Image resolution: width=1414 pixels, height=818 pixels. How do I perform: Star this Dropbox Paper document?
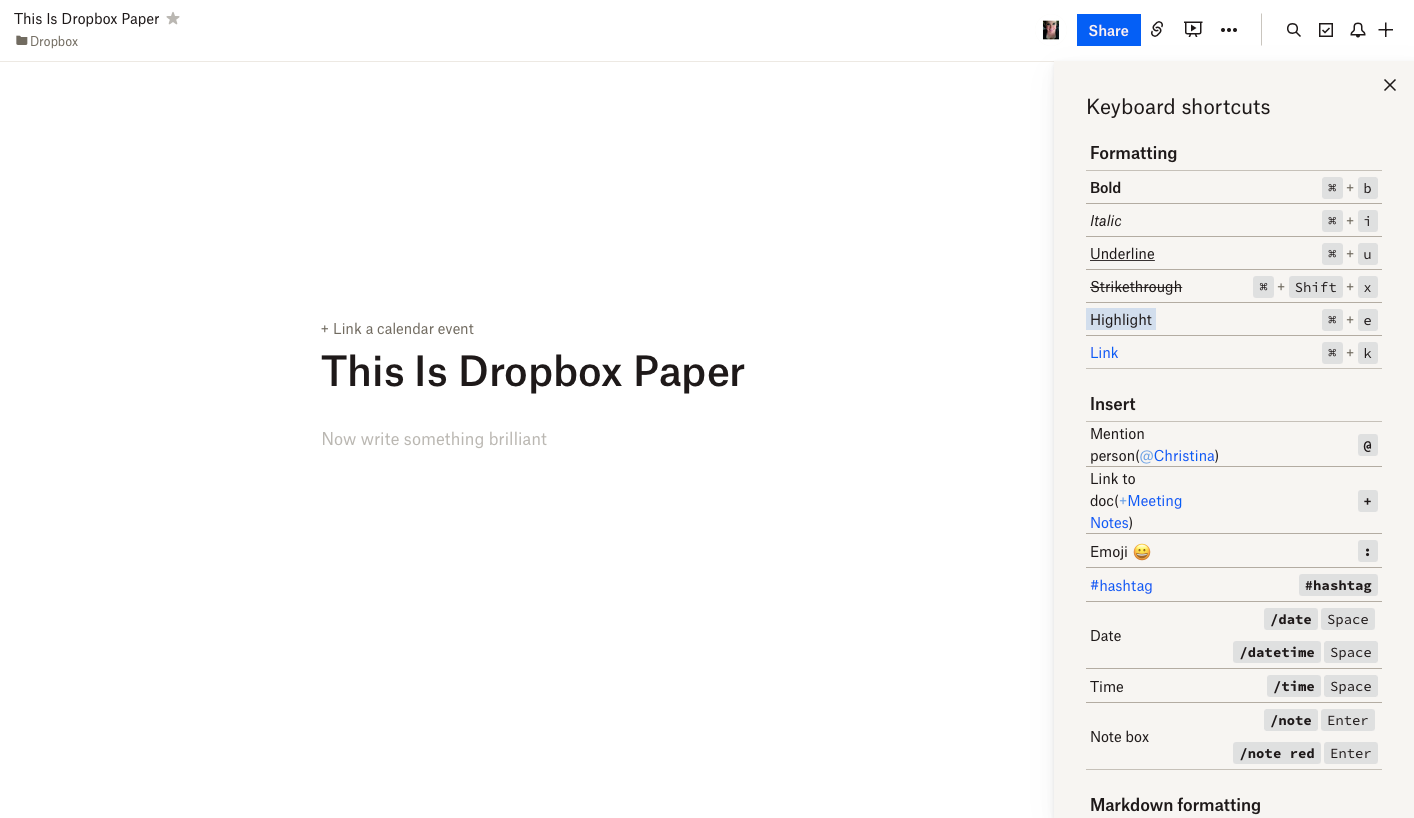coord(172,18)
